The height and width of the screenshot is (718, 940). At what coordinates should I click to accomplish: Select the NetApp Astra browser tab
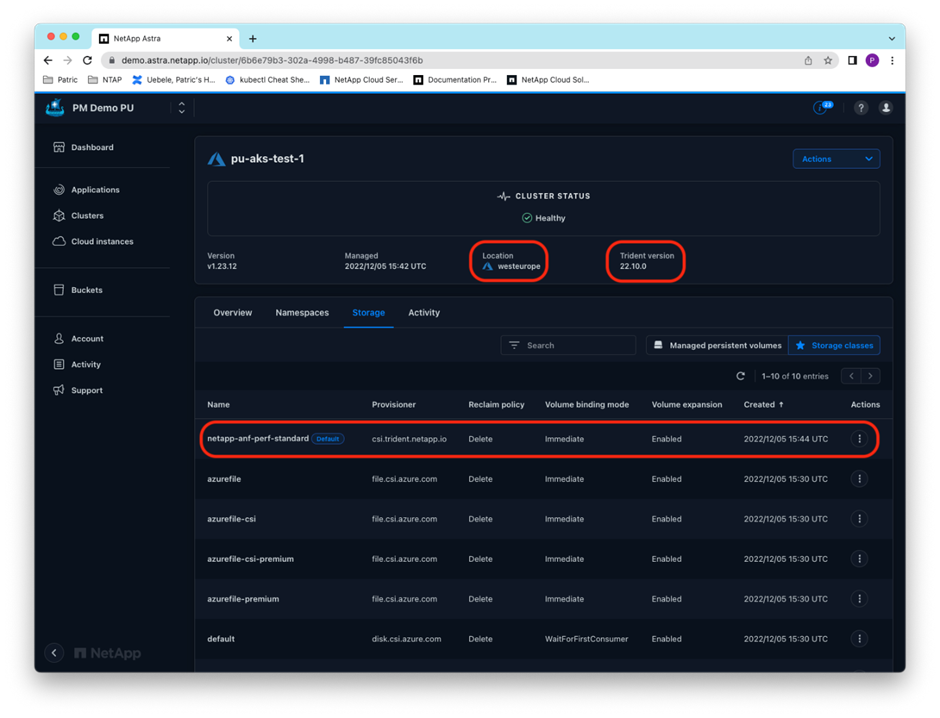[166, 39]
